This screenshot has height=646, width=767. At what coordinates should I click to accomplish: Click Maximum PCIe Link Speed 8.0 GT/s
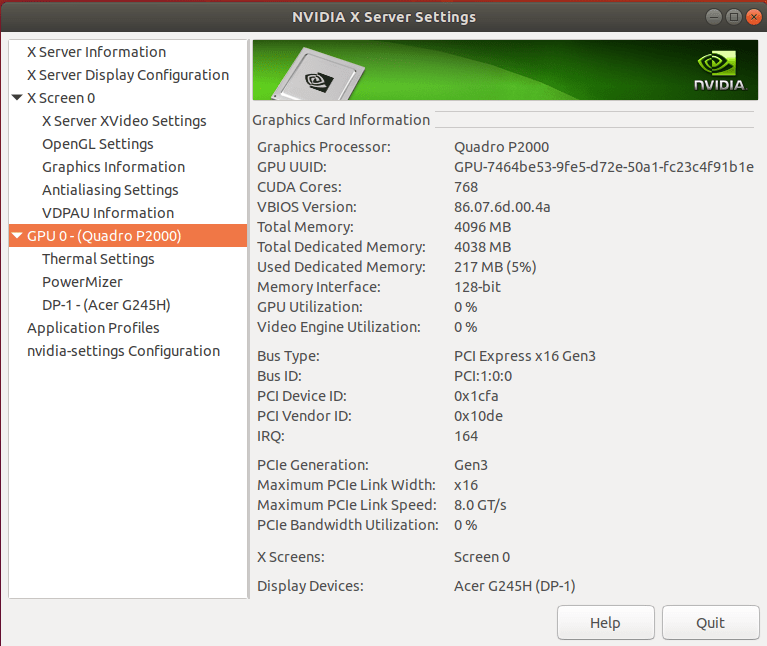480,505
